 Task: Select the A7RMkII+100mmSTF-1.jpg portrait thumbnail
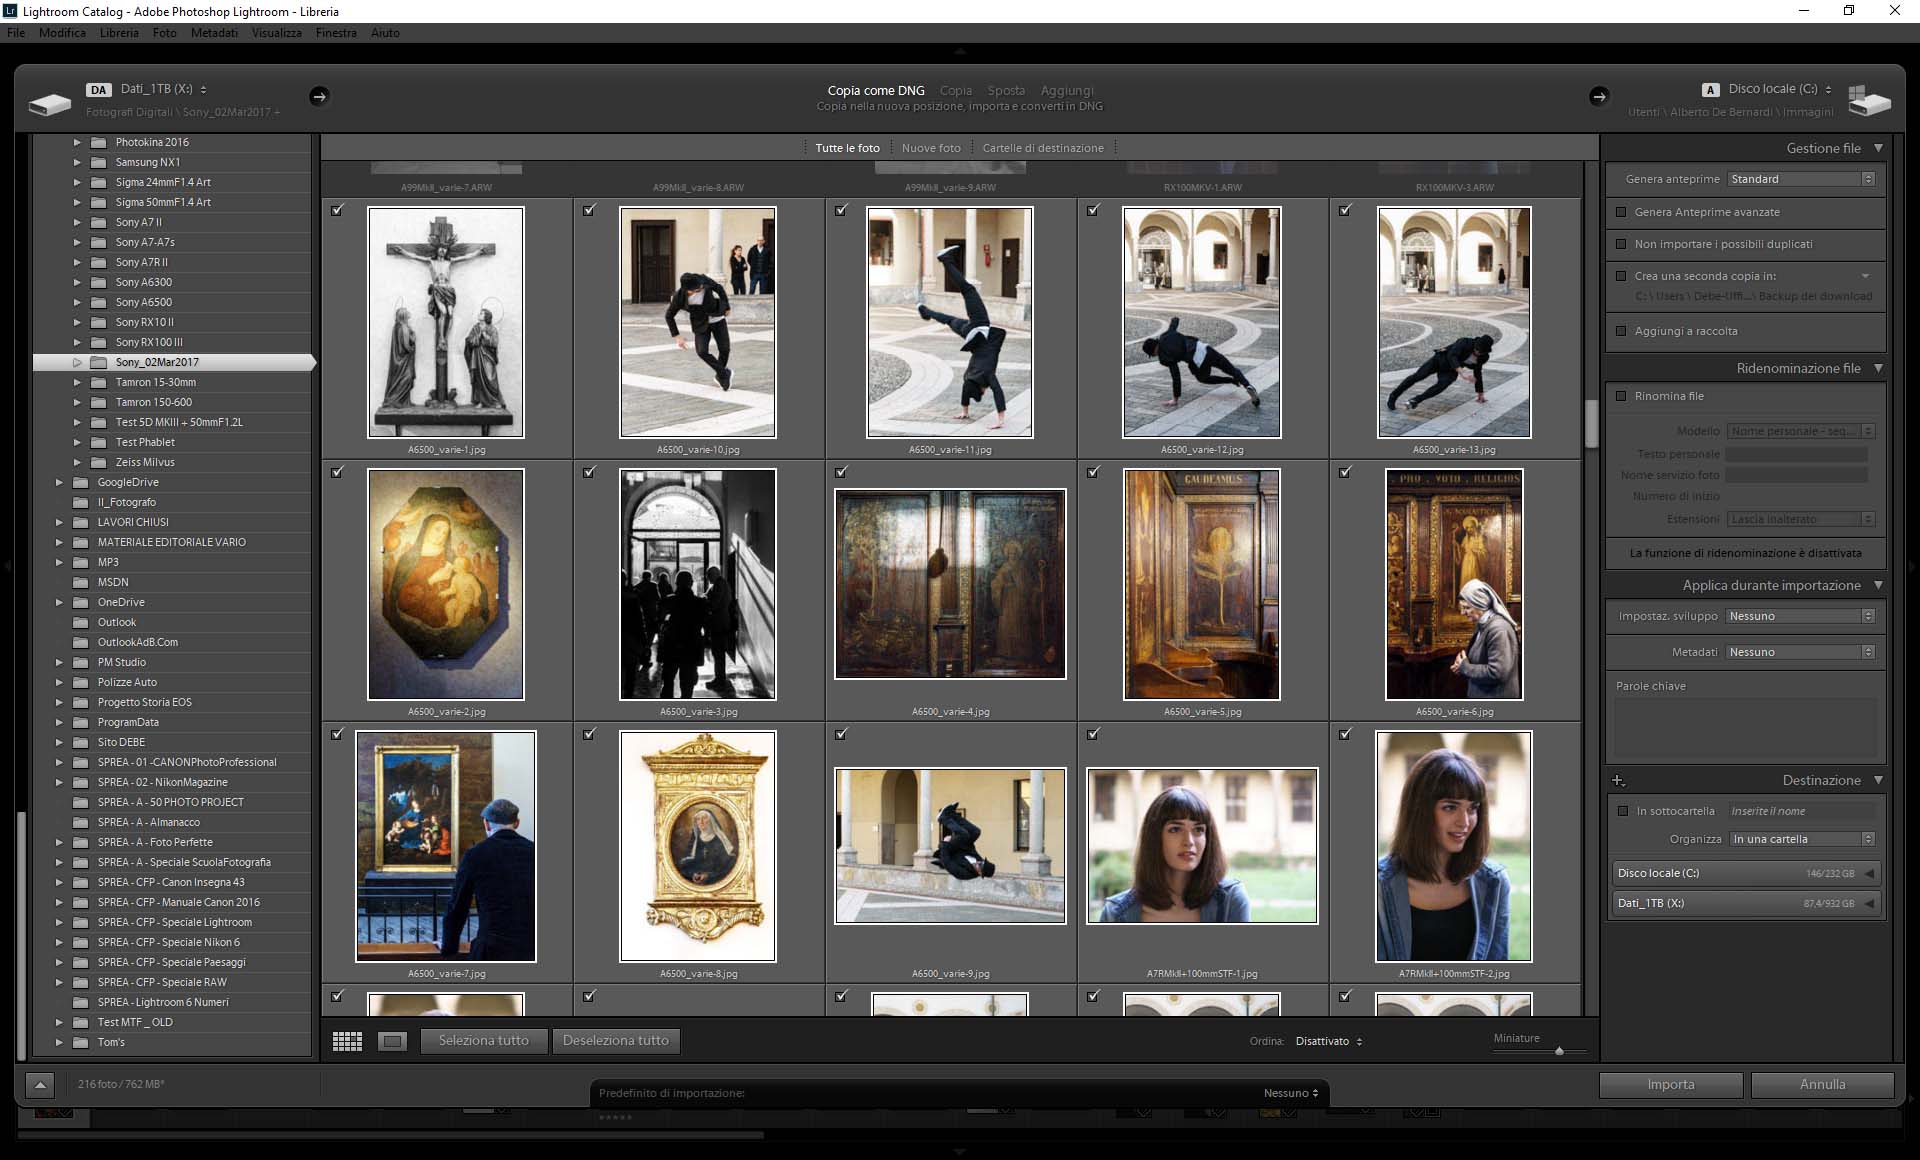tap(1201, 846)
